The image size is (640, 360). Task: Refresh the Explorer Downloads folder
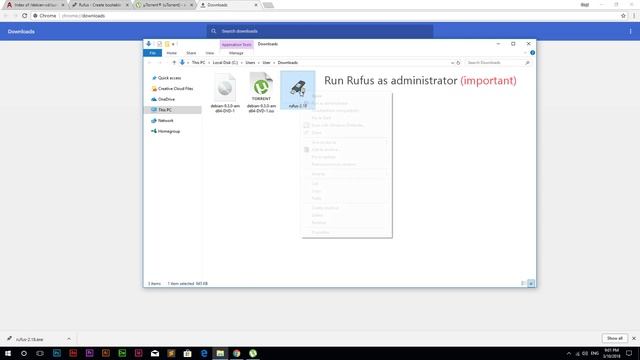(x=458, y=63)
